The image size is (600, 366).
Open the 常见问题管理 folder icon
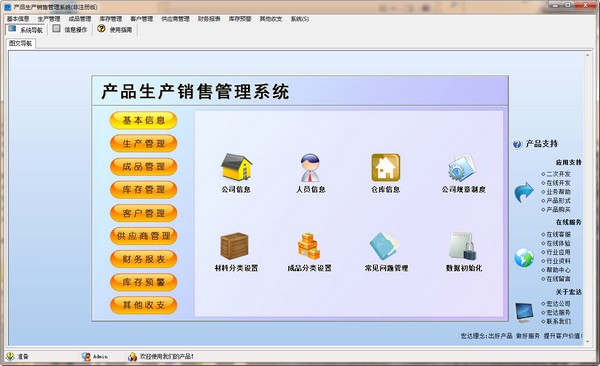pyautogui.click(x=385, y=246)
